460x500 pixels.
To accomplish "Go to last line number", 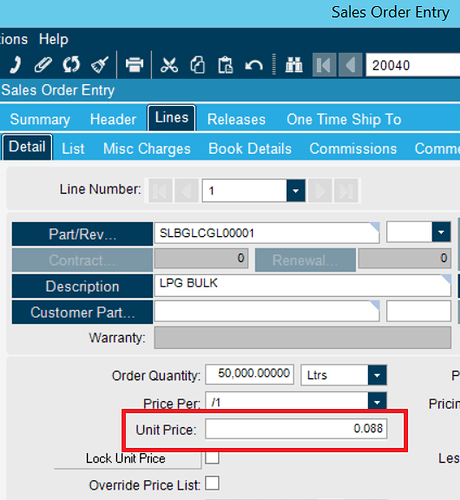I will tap(346, 191).
